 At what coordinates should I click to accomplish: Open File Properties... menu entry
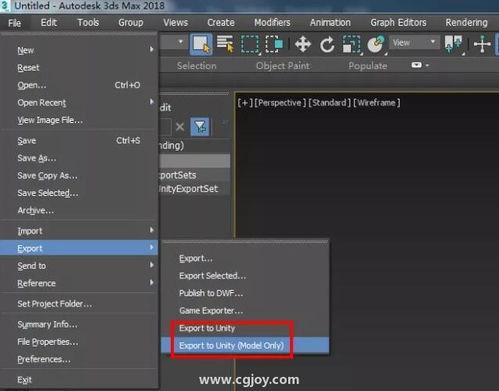coord(79,342)
